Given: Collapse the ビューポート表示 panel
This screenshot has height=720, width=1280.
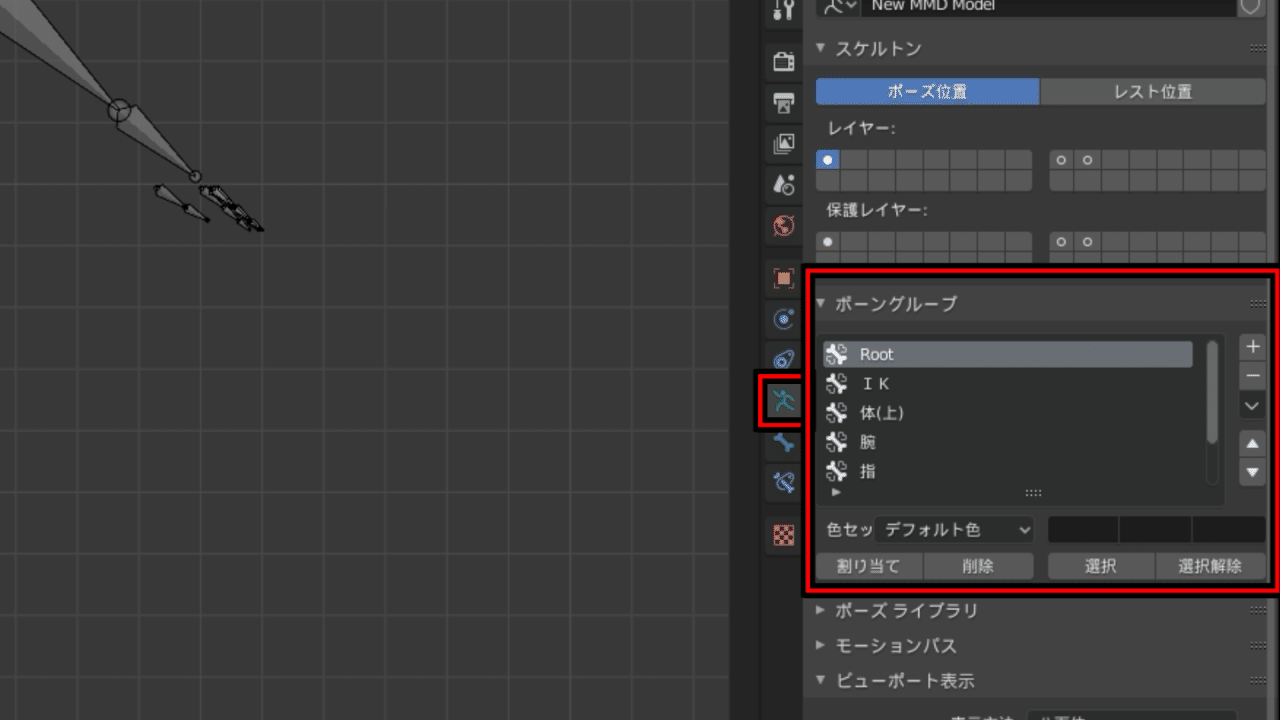Looking at the screenshot, I should (x=822, y=680).
